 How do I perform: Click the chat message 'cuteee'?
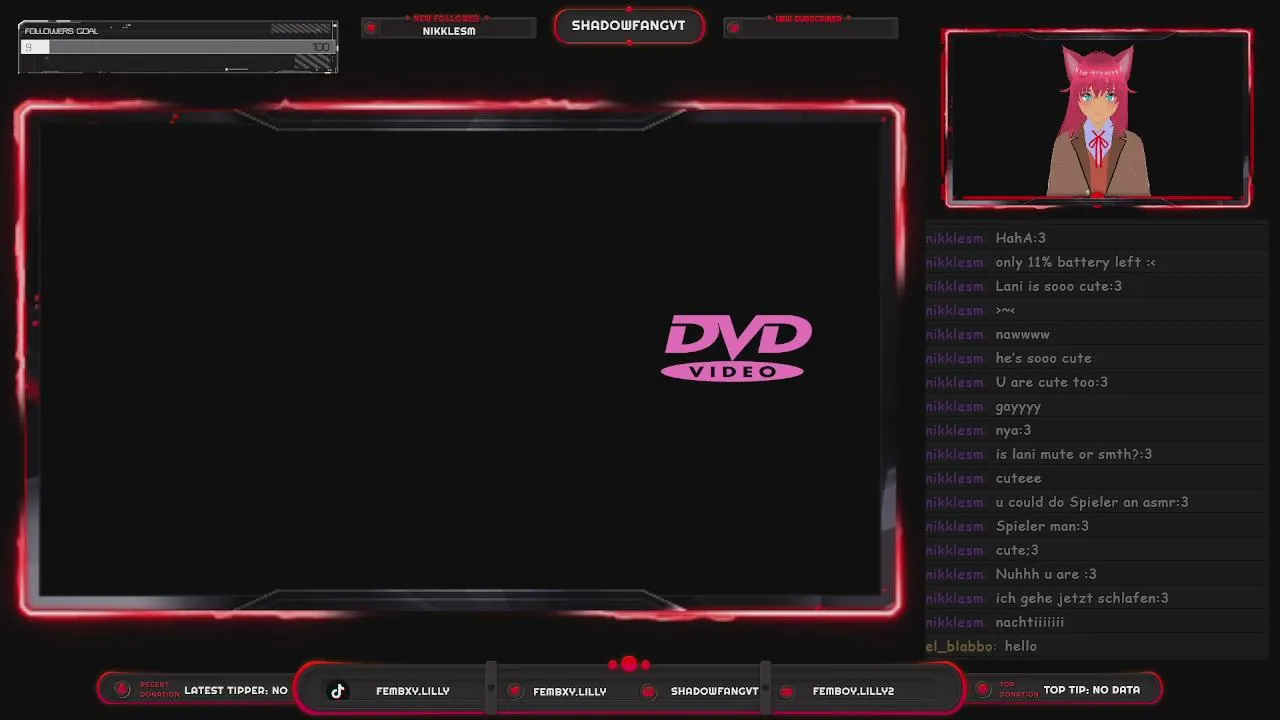(1018, 478)
